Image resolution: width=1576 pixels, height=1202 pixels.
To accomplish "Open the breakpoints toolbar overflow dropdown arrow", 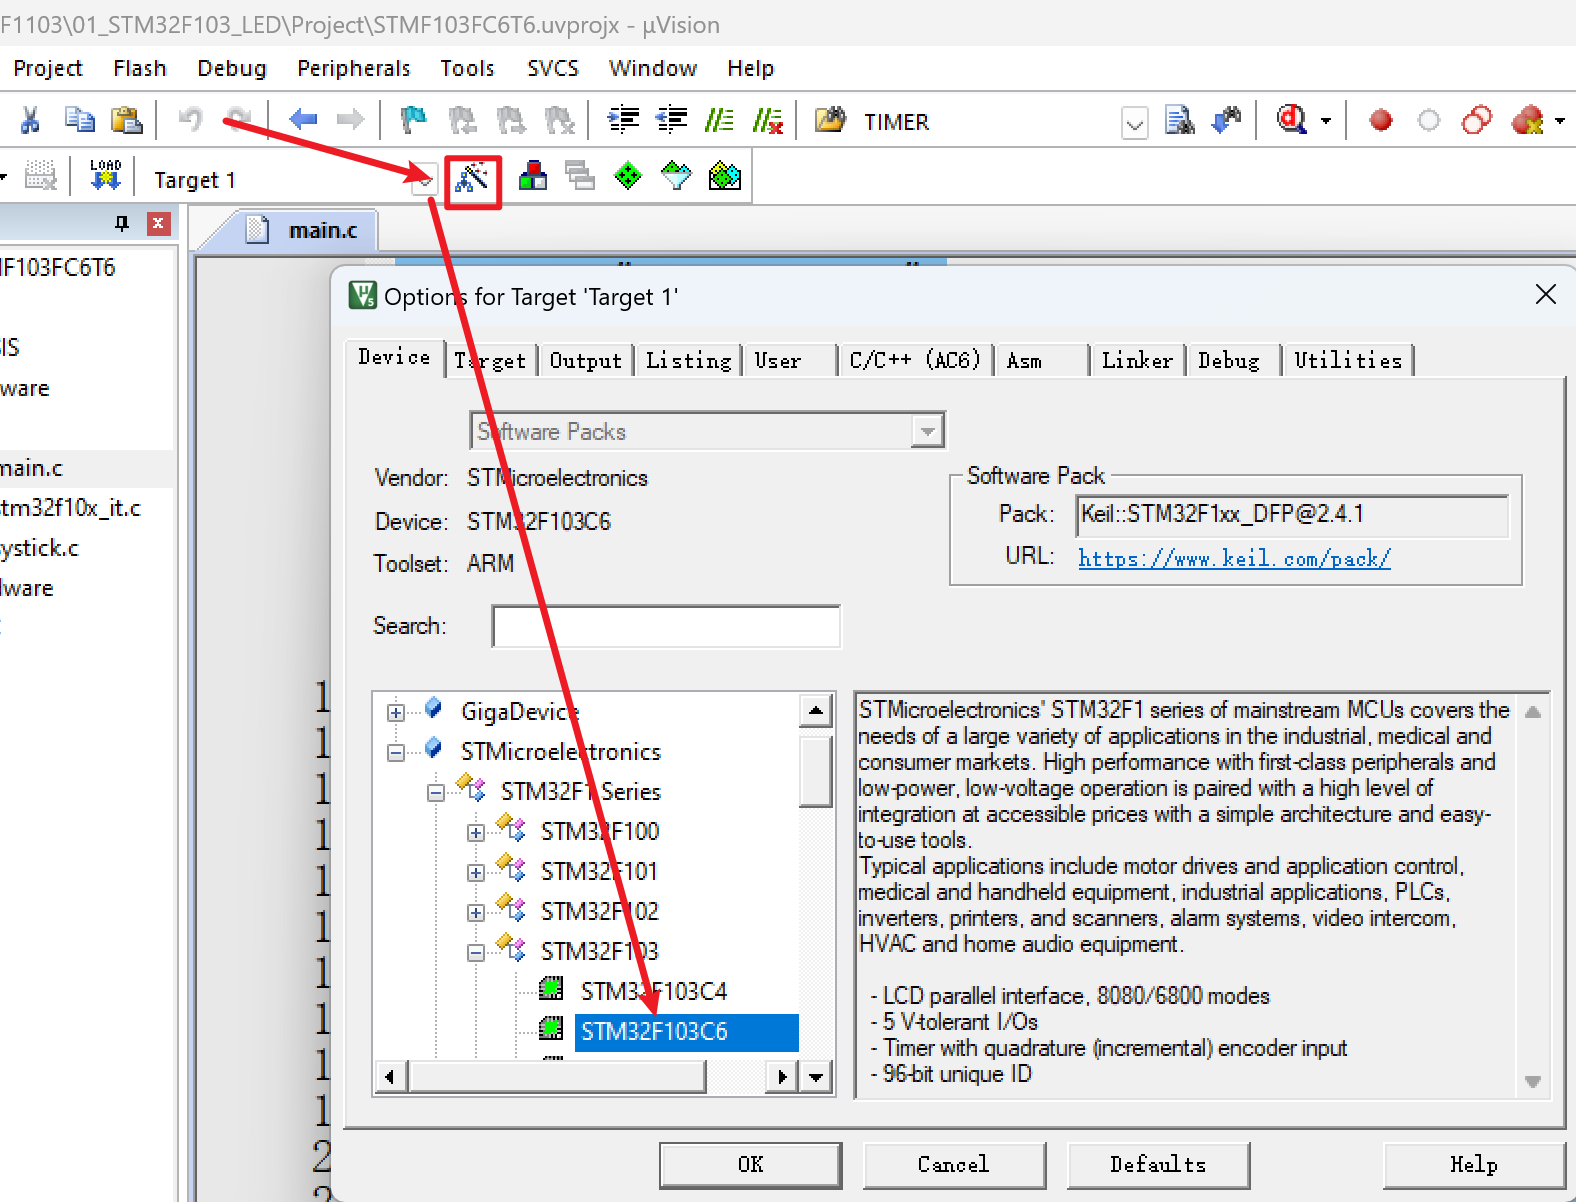I will pos(1559,122).
